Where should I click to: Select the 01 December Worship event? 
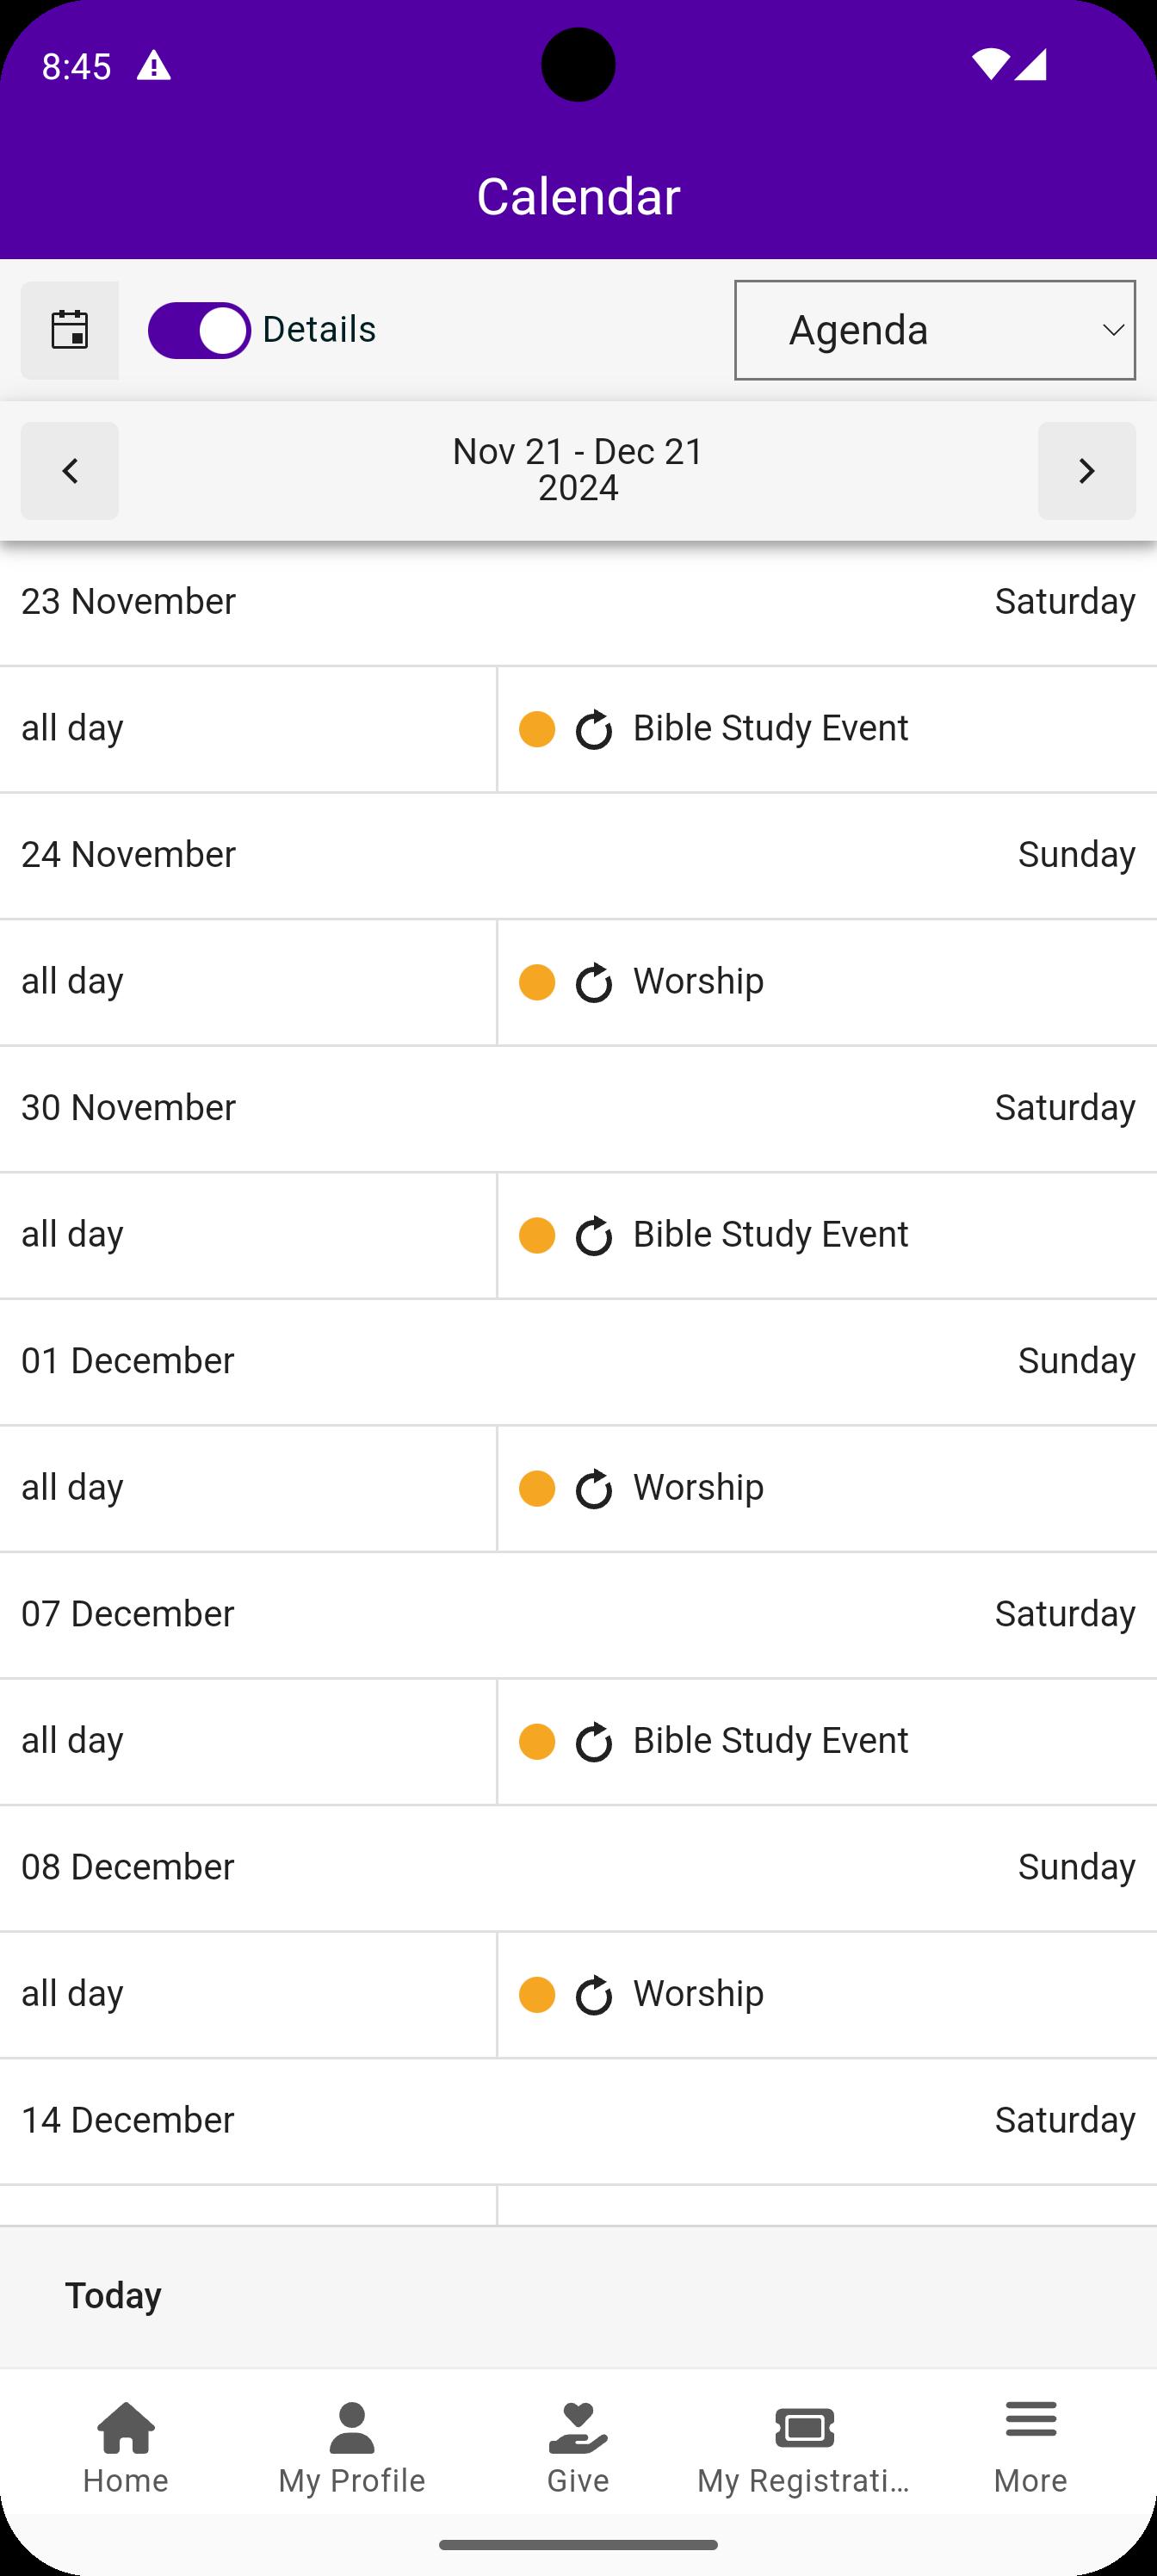point(698,1488)
